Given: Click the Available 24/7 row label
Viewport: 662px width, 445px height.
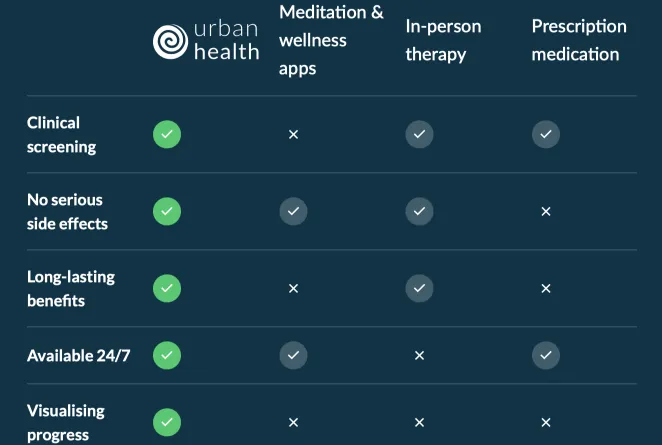Looking at the screenshot, I should [x=78, y=355].
